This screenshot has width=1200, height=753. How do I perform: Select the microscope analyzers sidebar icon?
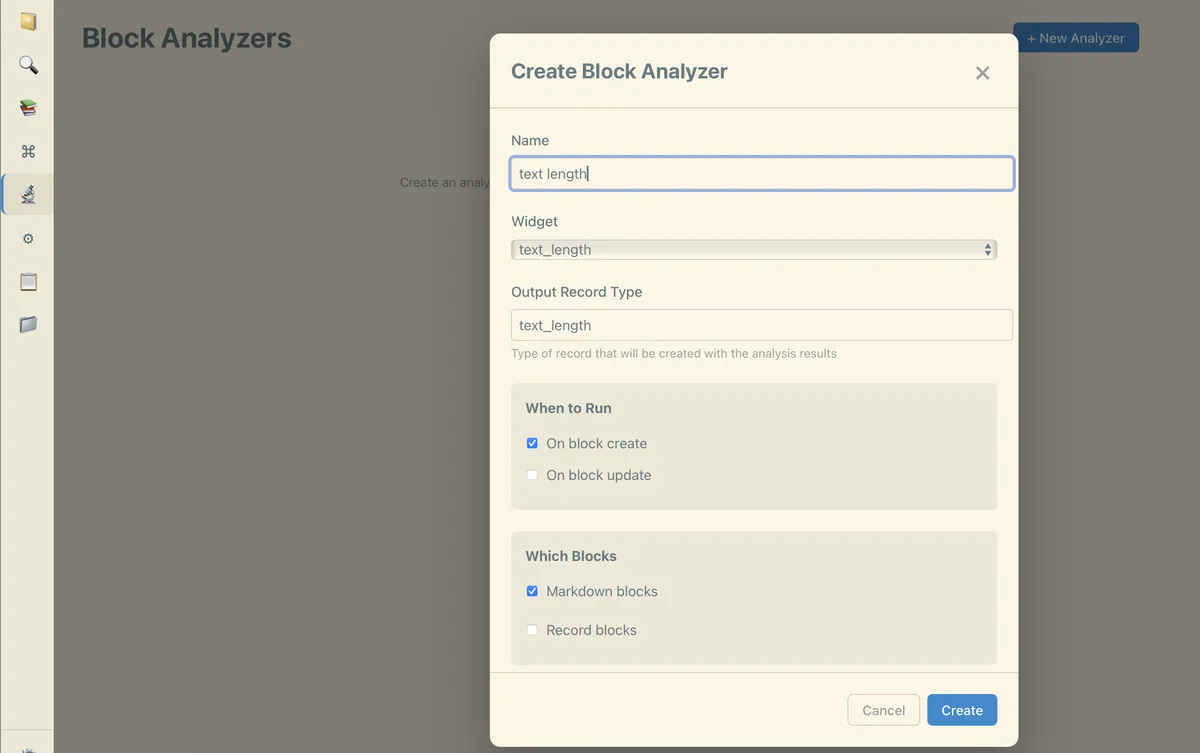pos(28,194)
